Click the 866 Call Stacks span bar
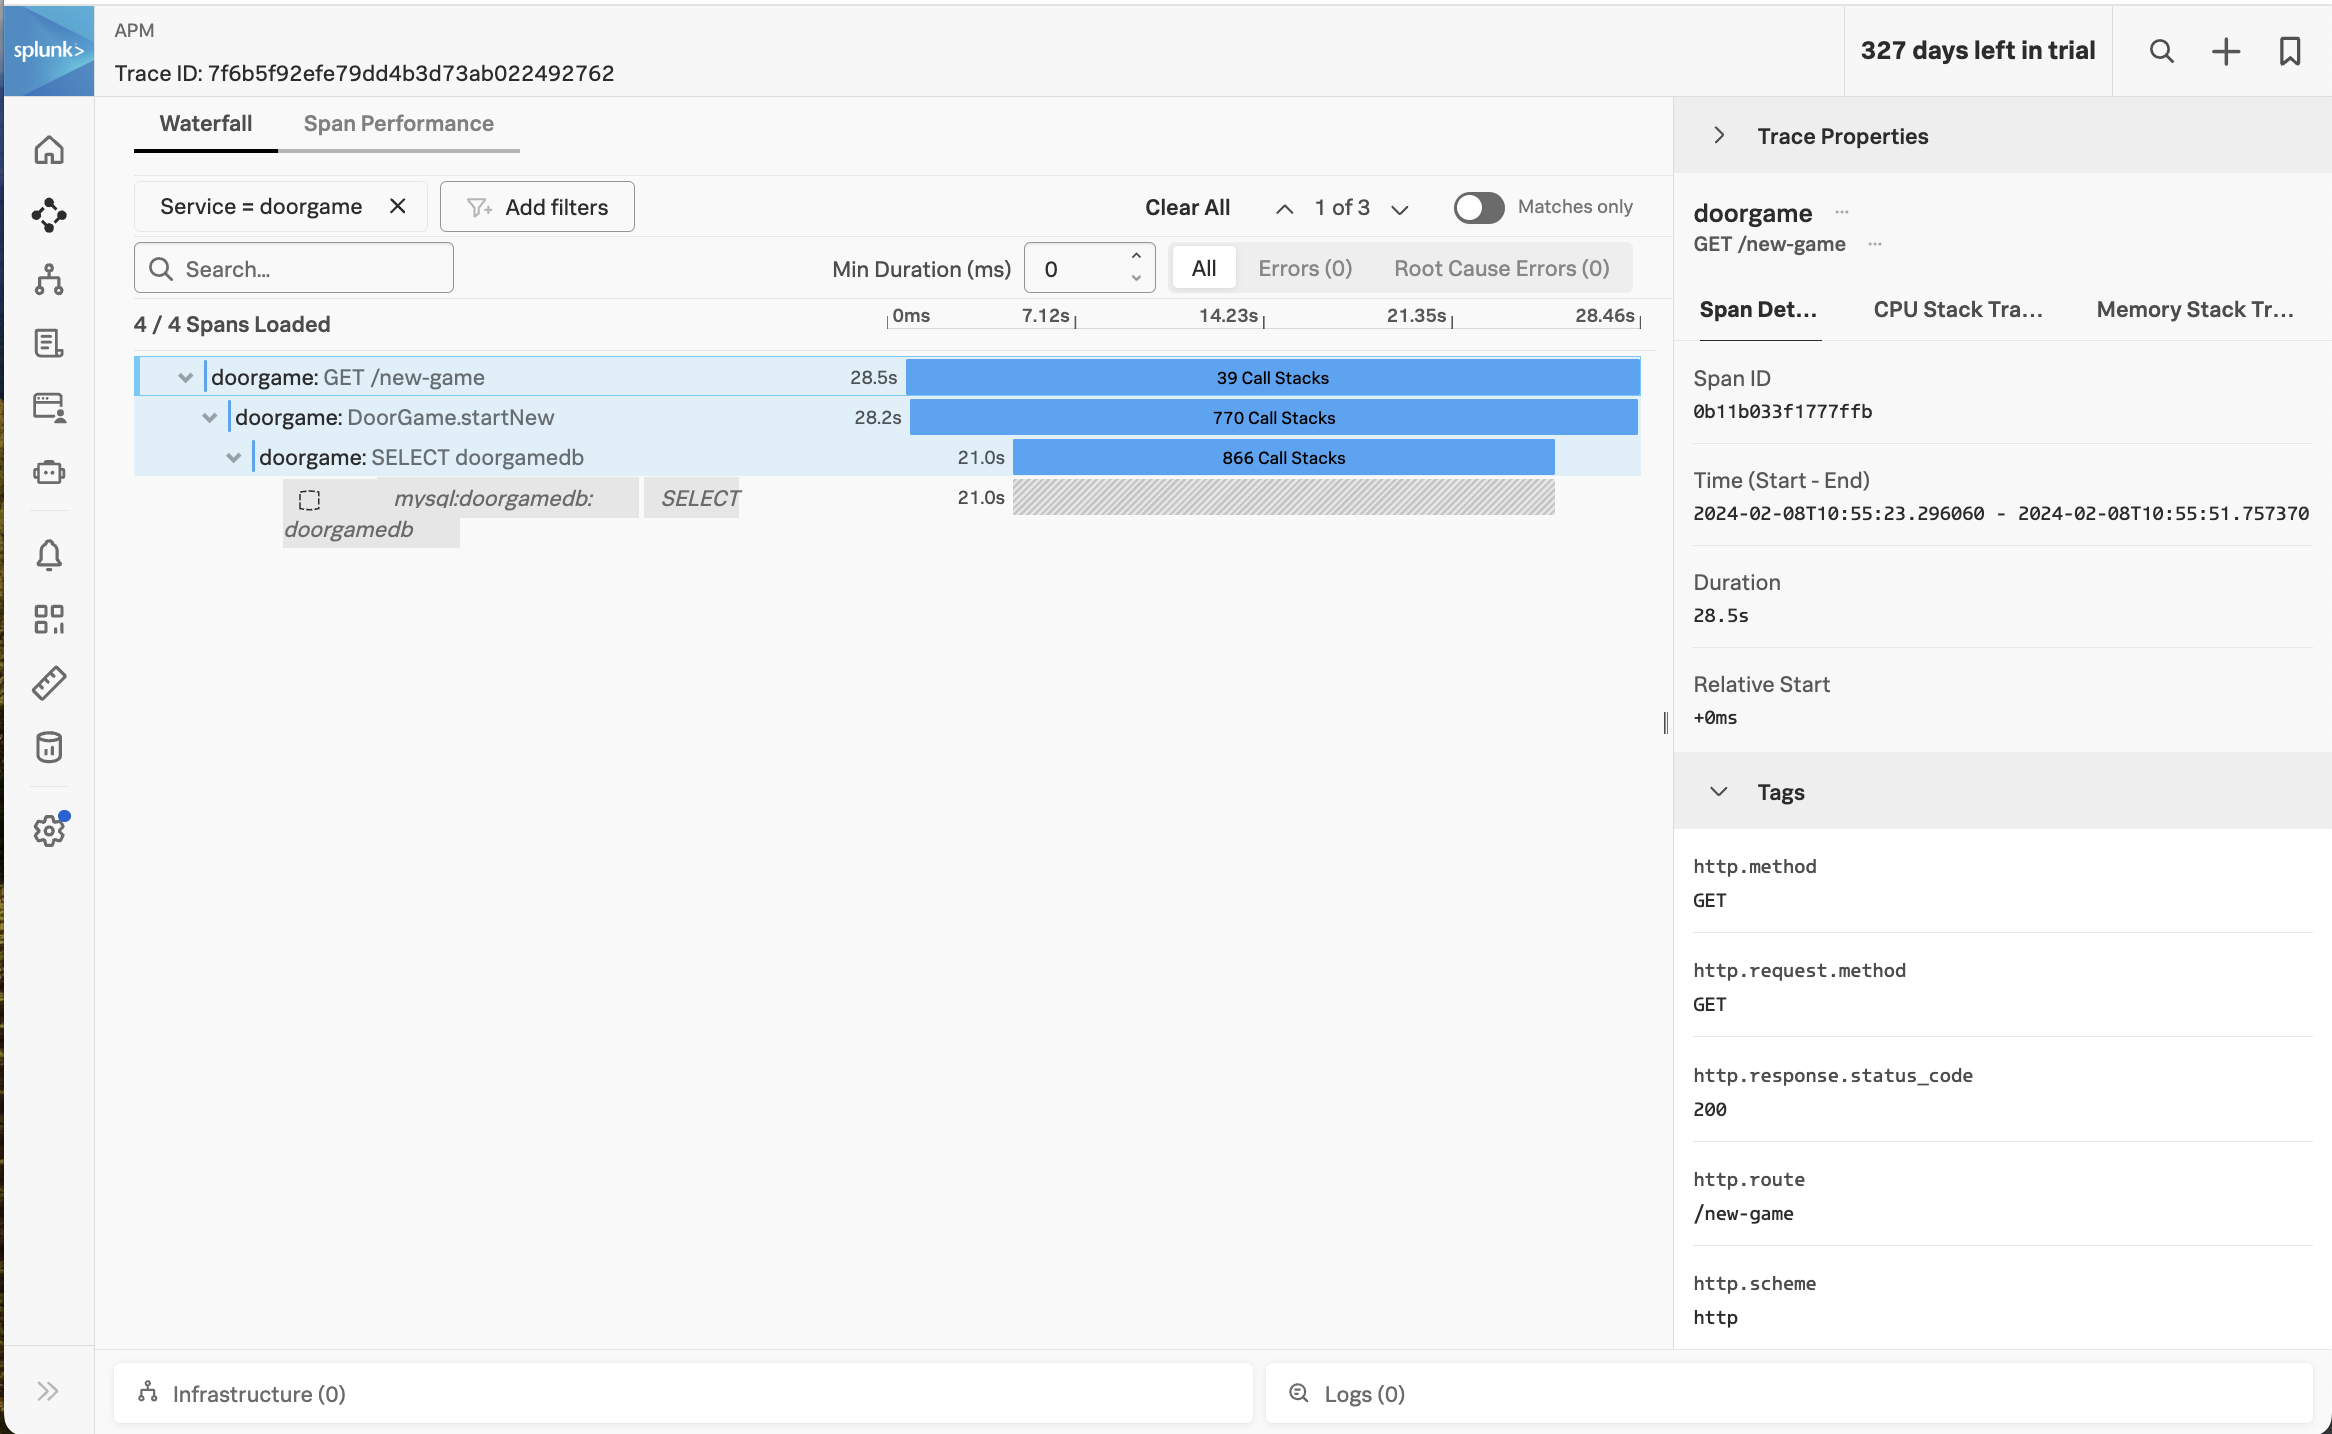Viewport: 2332px width, 1434px height. pos(1283,458)
